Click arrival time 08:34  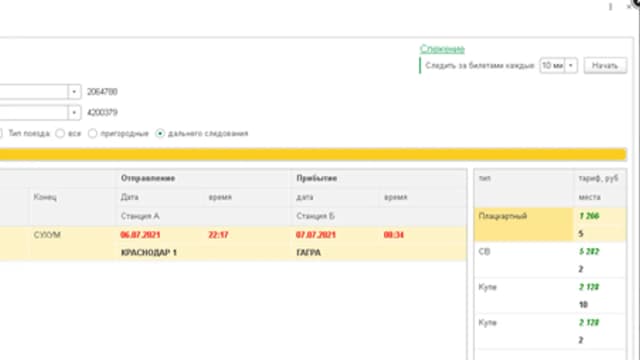click(394, 235)
